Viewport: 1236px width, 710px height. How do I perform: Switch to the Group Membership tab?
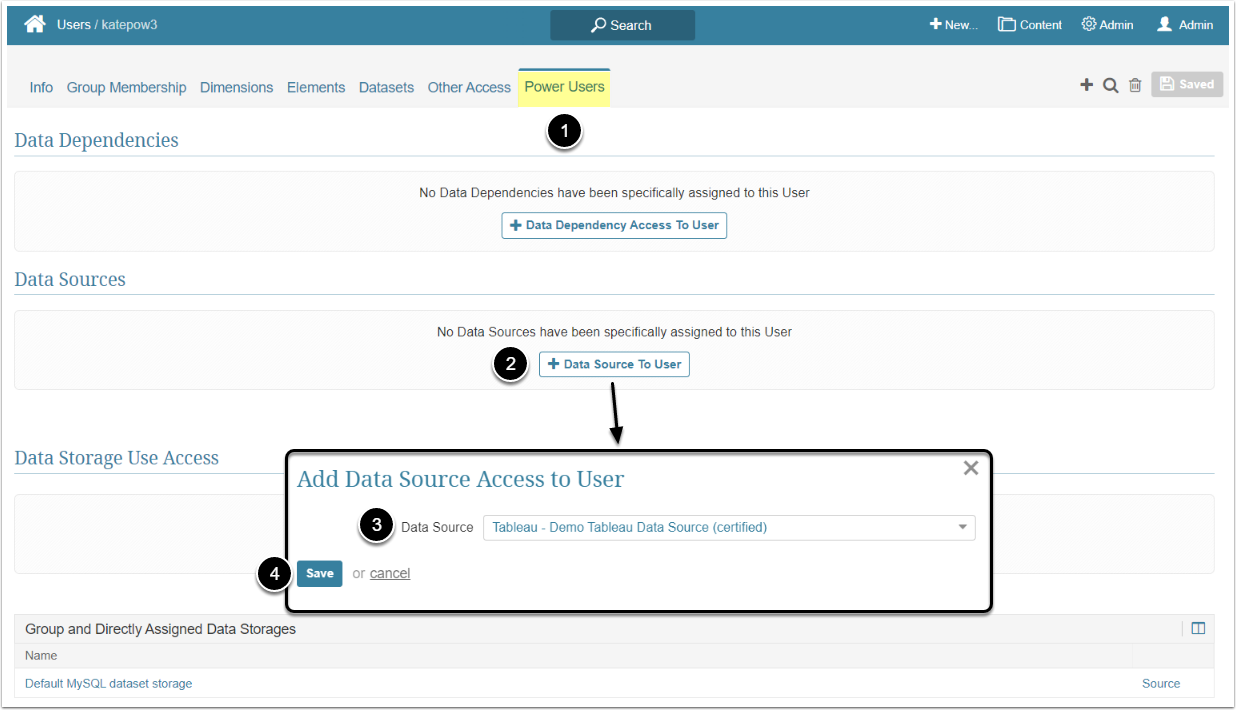pos(126,88)
